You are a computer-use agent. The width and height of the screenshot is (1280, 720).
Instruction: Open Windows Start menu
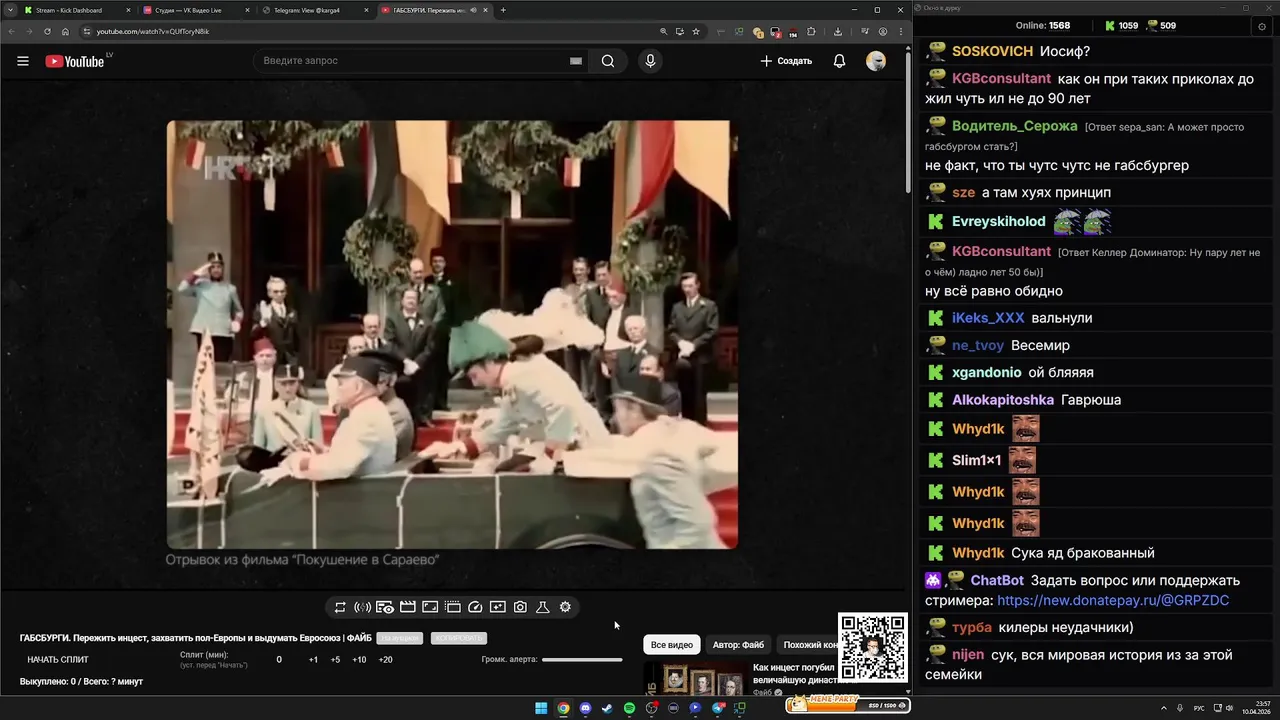point(541,708)
